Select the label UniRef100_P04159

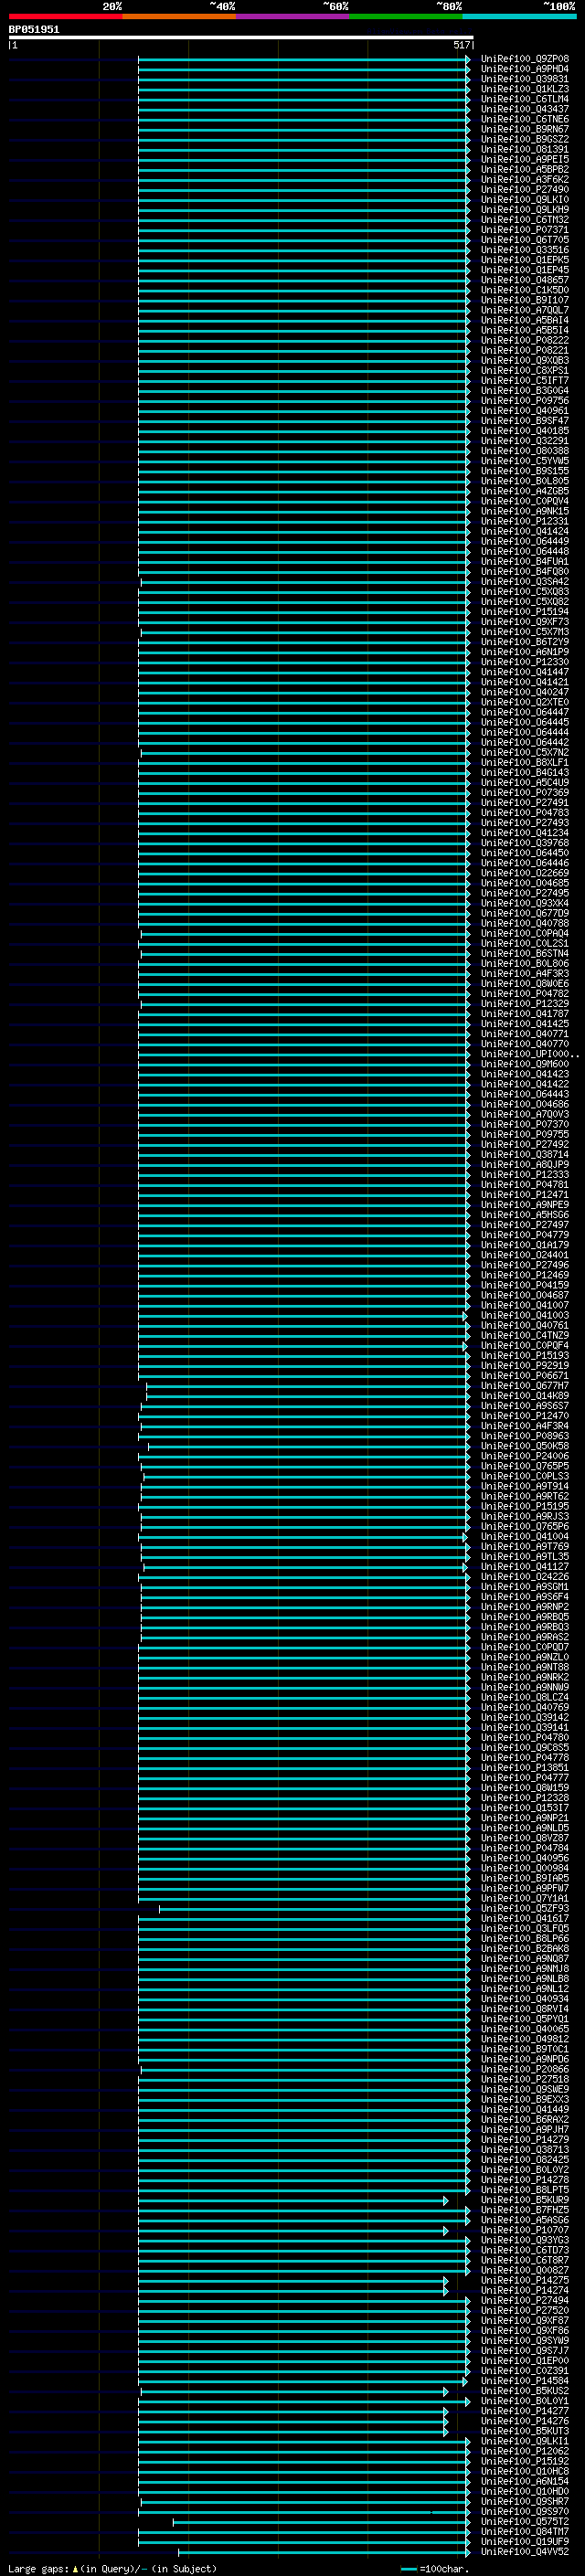pyautogui.click(x=525, y=1285)
